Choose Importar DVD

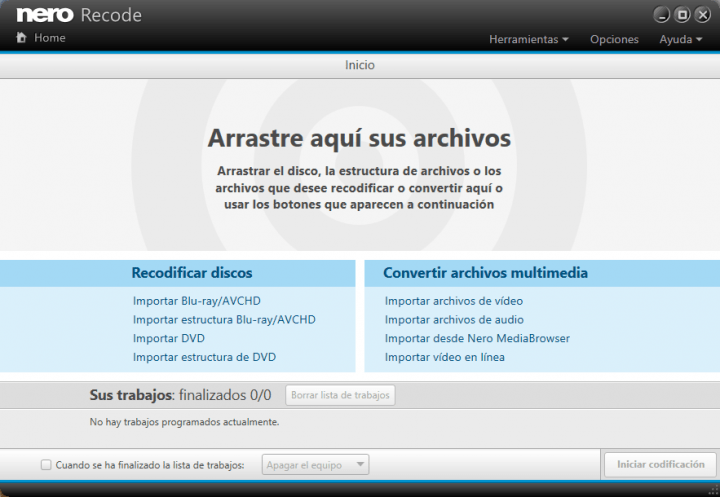click(169, 339)
